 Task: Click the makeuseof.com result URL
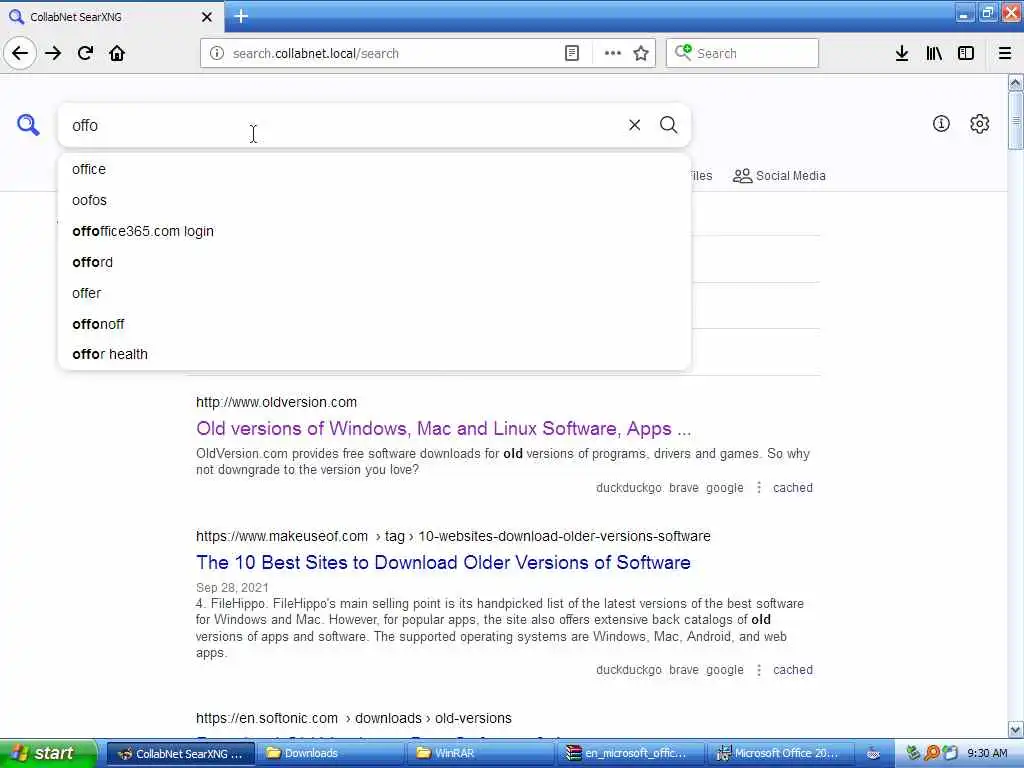click(453, 536)
